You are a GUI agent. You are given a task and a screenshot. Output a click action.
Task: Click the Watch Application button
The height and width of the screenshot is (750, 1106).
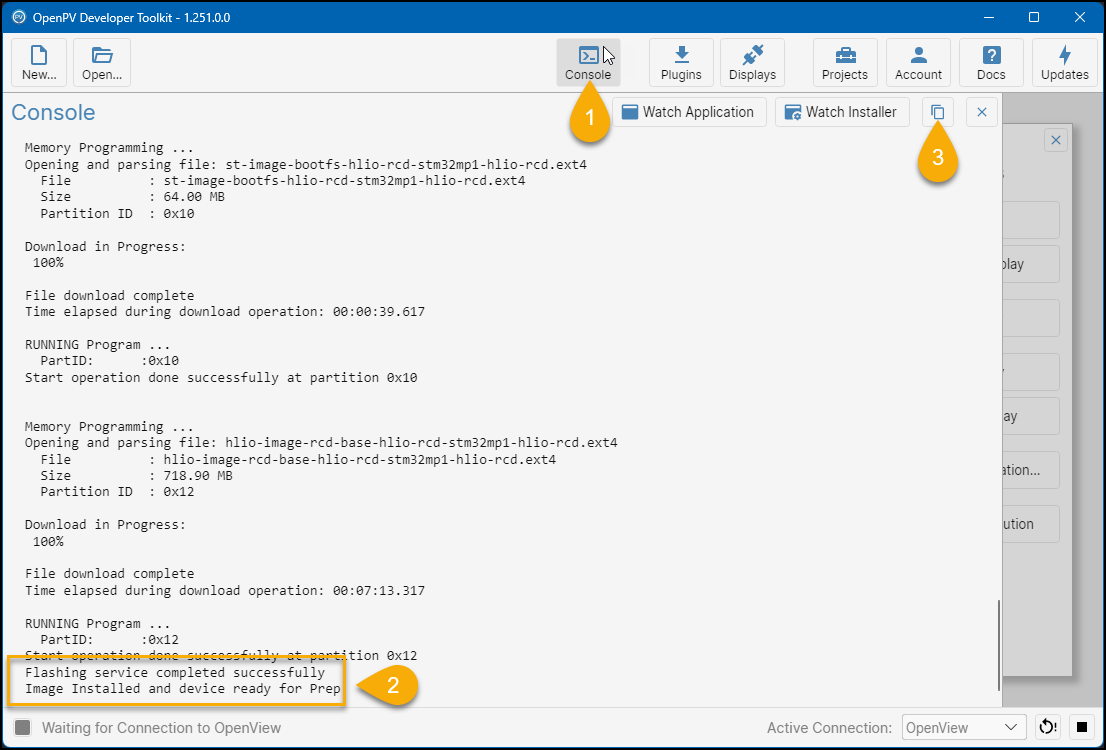(688, 112)
